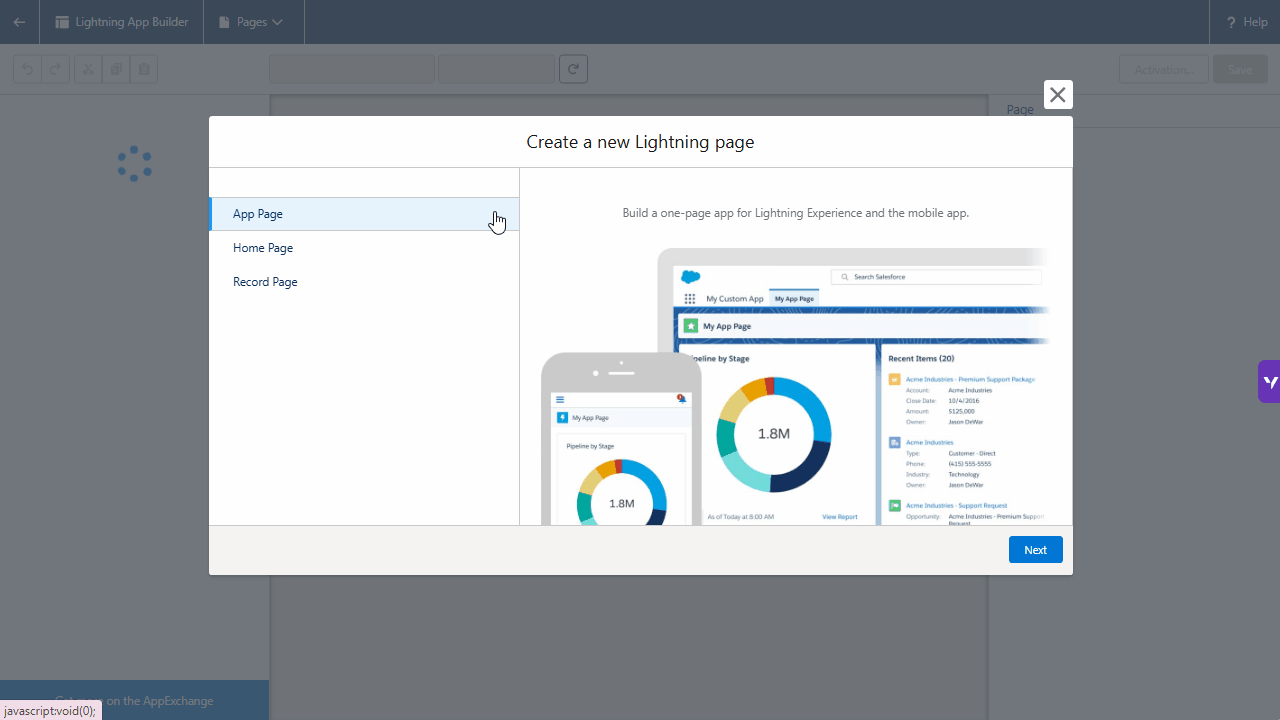Click the cut scissors icon
The image size is (1280, 720).
88,69
